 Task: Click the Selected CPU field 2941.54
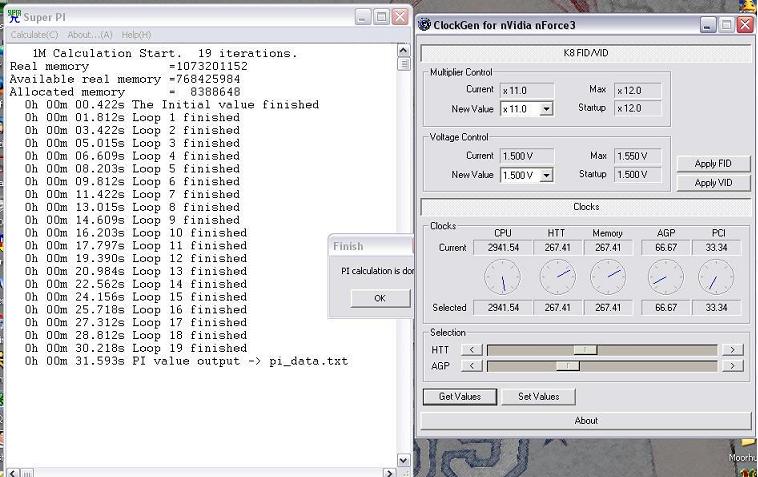pyautogui.click(x=503, y=308)
